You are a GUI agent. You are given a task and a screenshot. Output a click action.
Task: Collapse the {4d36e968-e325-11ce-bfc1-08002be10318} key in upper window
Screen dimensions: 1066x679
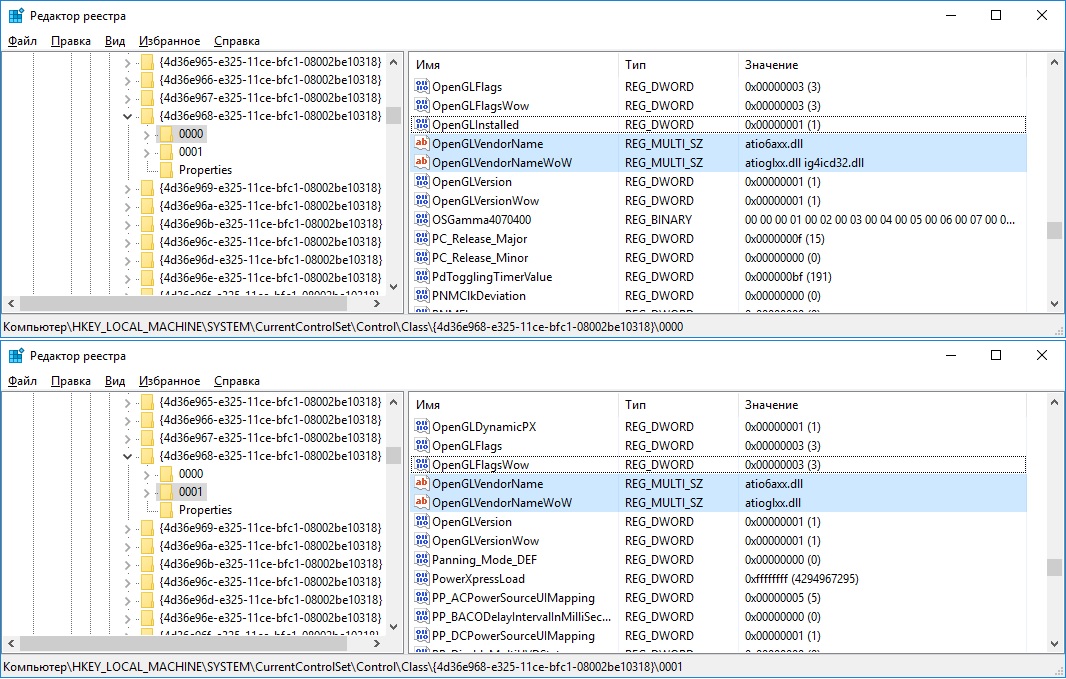point(127,116)
